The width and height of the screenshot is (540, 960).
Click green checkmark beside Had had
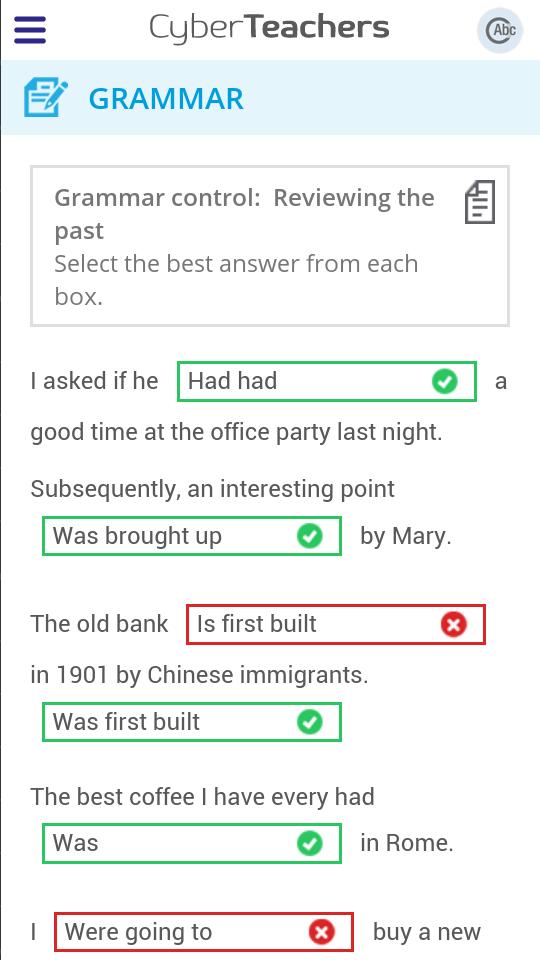tap(444, 381)
